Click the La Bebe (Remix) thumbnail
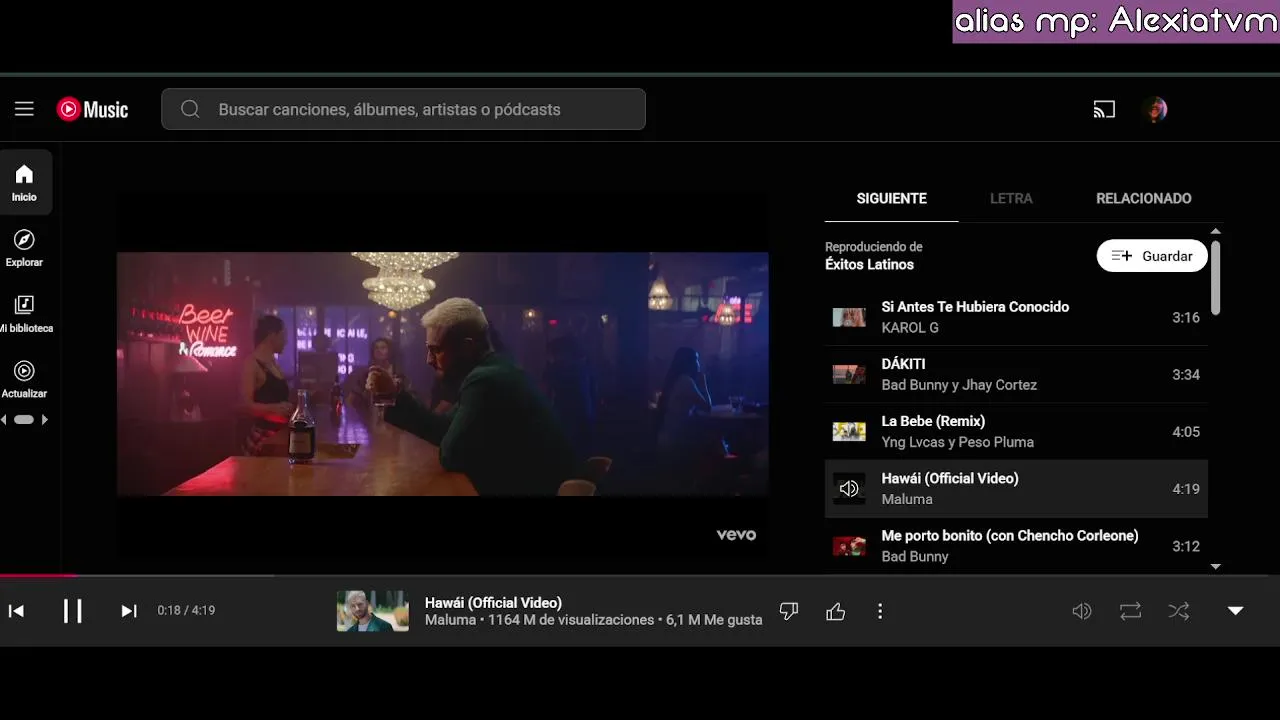Viewport: 1280px width, 720px height. [x=849, y=431]
